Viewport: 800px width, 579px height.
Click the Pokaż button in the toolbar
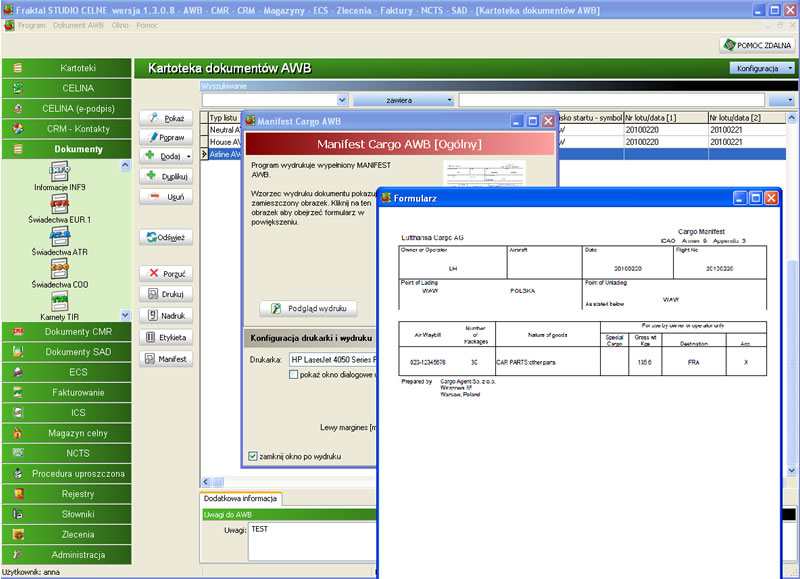[166, 118]
